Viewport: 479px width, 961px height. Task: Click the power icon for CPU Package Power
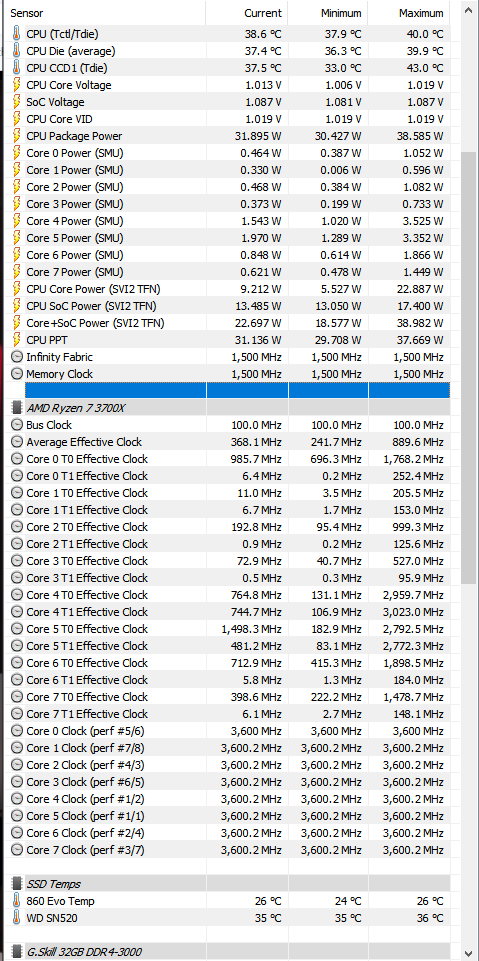17,136
